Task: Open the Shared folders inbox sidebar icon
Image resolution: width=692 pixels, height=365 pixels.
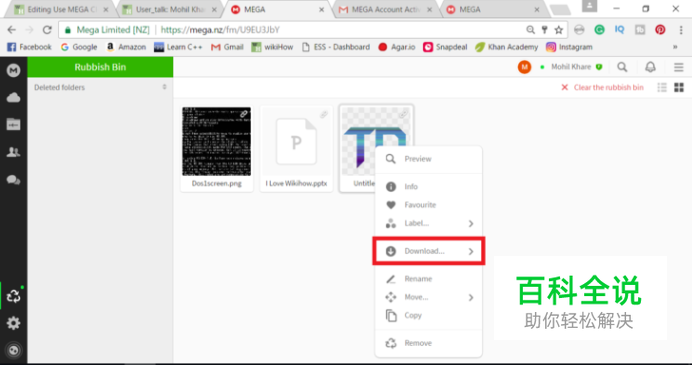Action: [x=13, y=125]
